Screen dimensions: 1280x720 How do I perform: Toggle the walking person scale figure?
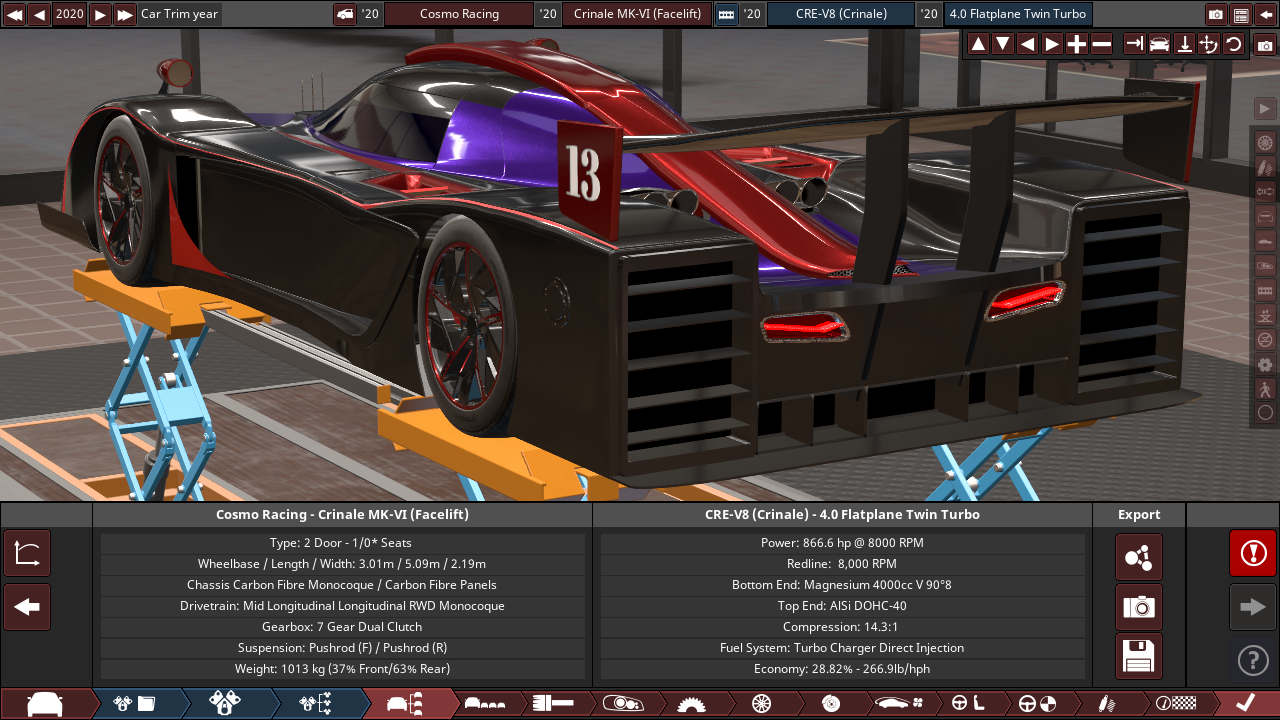pos(1265,388)
